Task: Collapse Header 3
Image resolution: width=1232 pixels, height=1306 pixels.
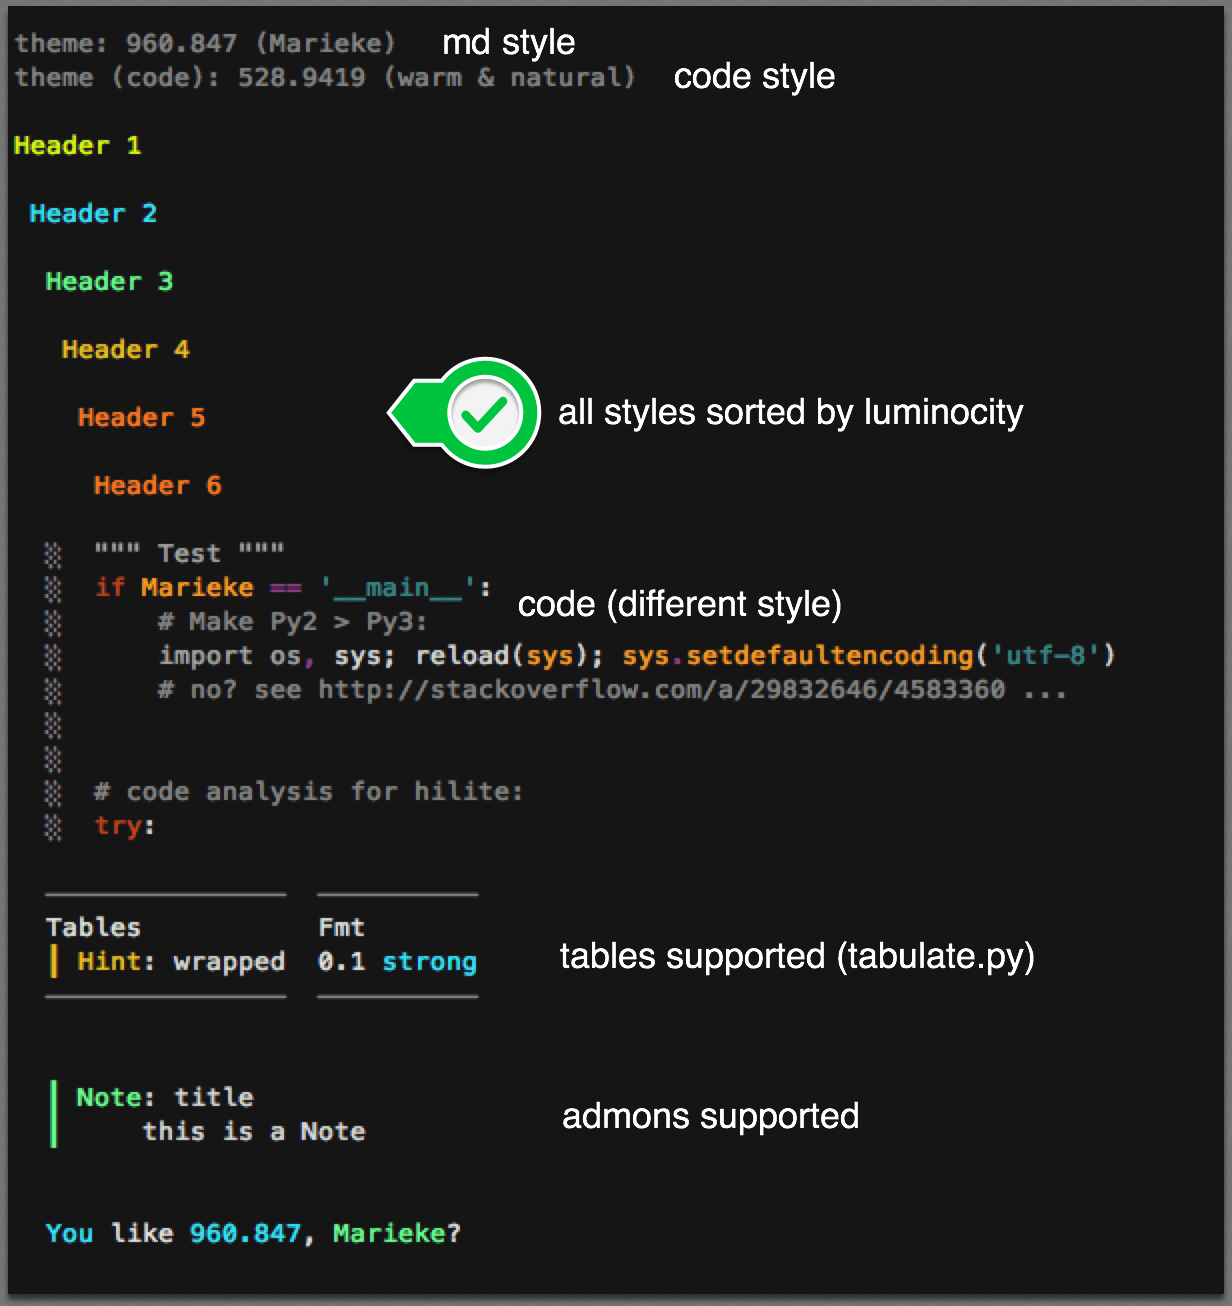Action: coord(108,281)
